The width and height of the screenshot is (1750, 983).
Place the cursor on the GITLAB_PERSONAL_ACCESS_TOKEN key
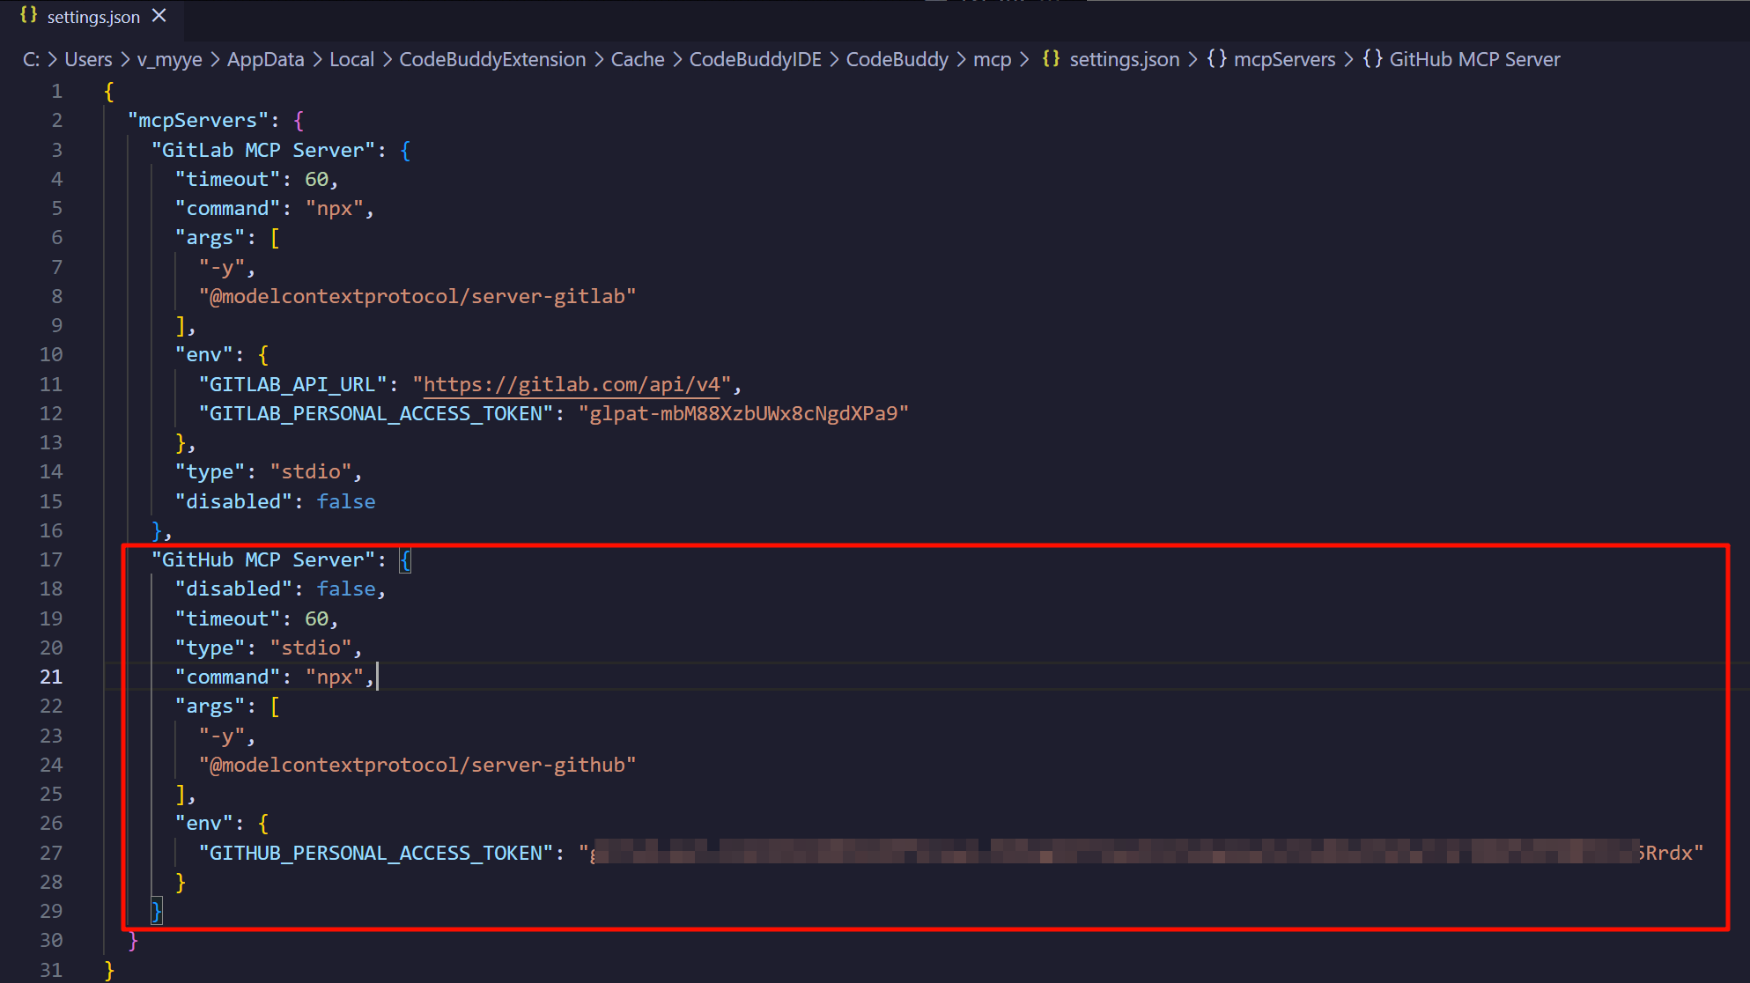click(375, 413)
